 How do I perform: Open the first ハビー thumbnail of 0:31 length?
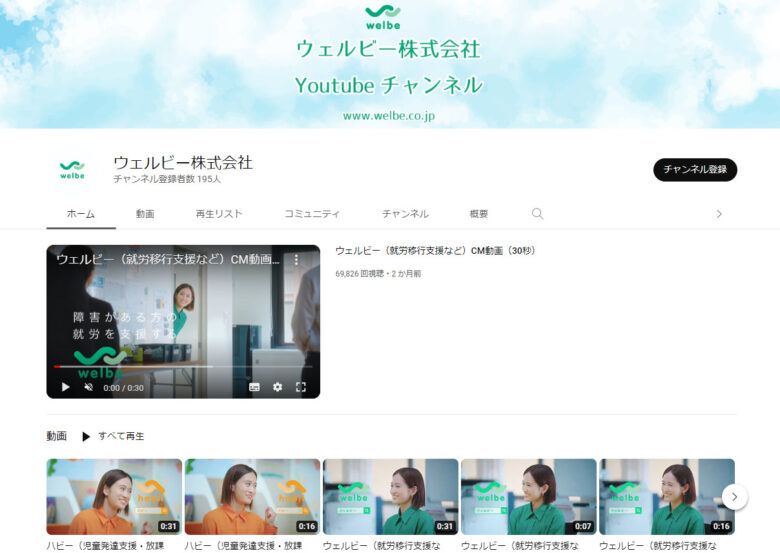pyautogui.click(x=114, y=496)
